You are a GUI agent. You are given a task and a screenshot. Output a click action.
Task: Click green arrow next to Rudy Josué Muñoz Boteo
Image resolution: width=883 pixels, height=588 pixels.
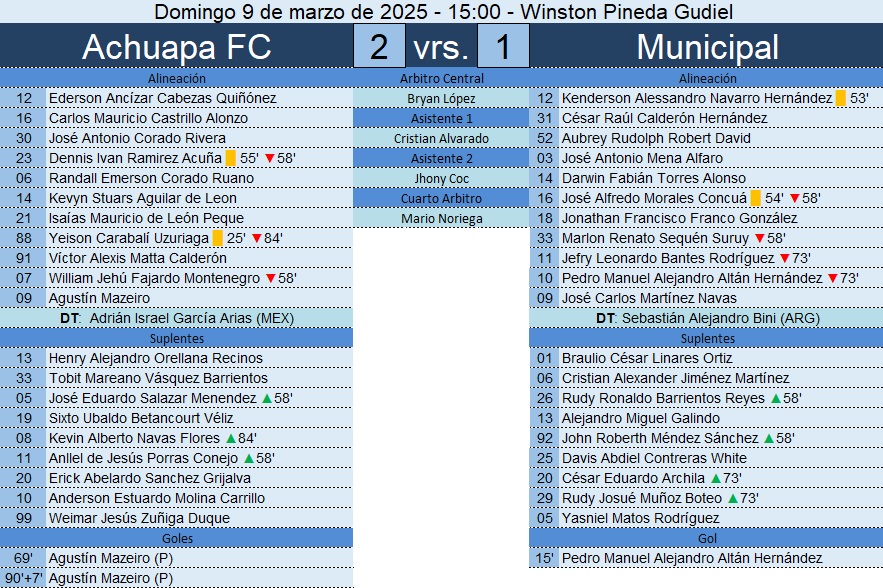pos(733,498)
